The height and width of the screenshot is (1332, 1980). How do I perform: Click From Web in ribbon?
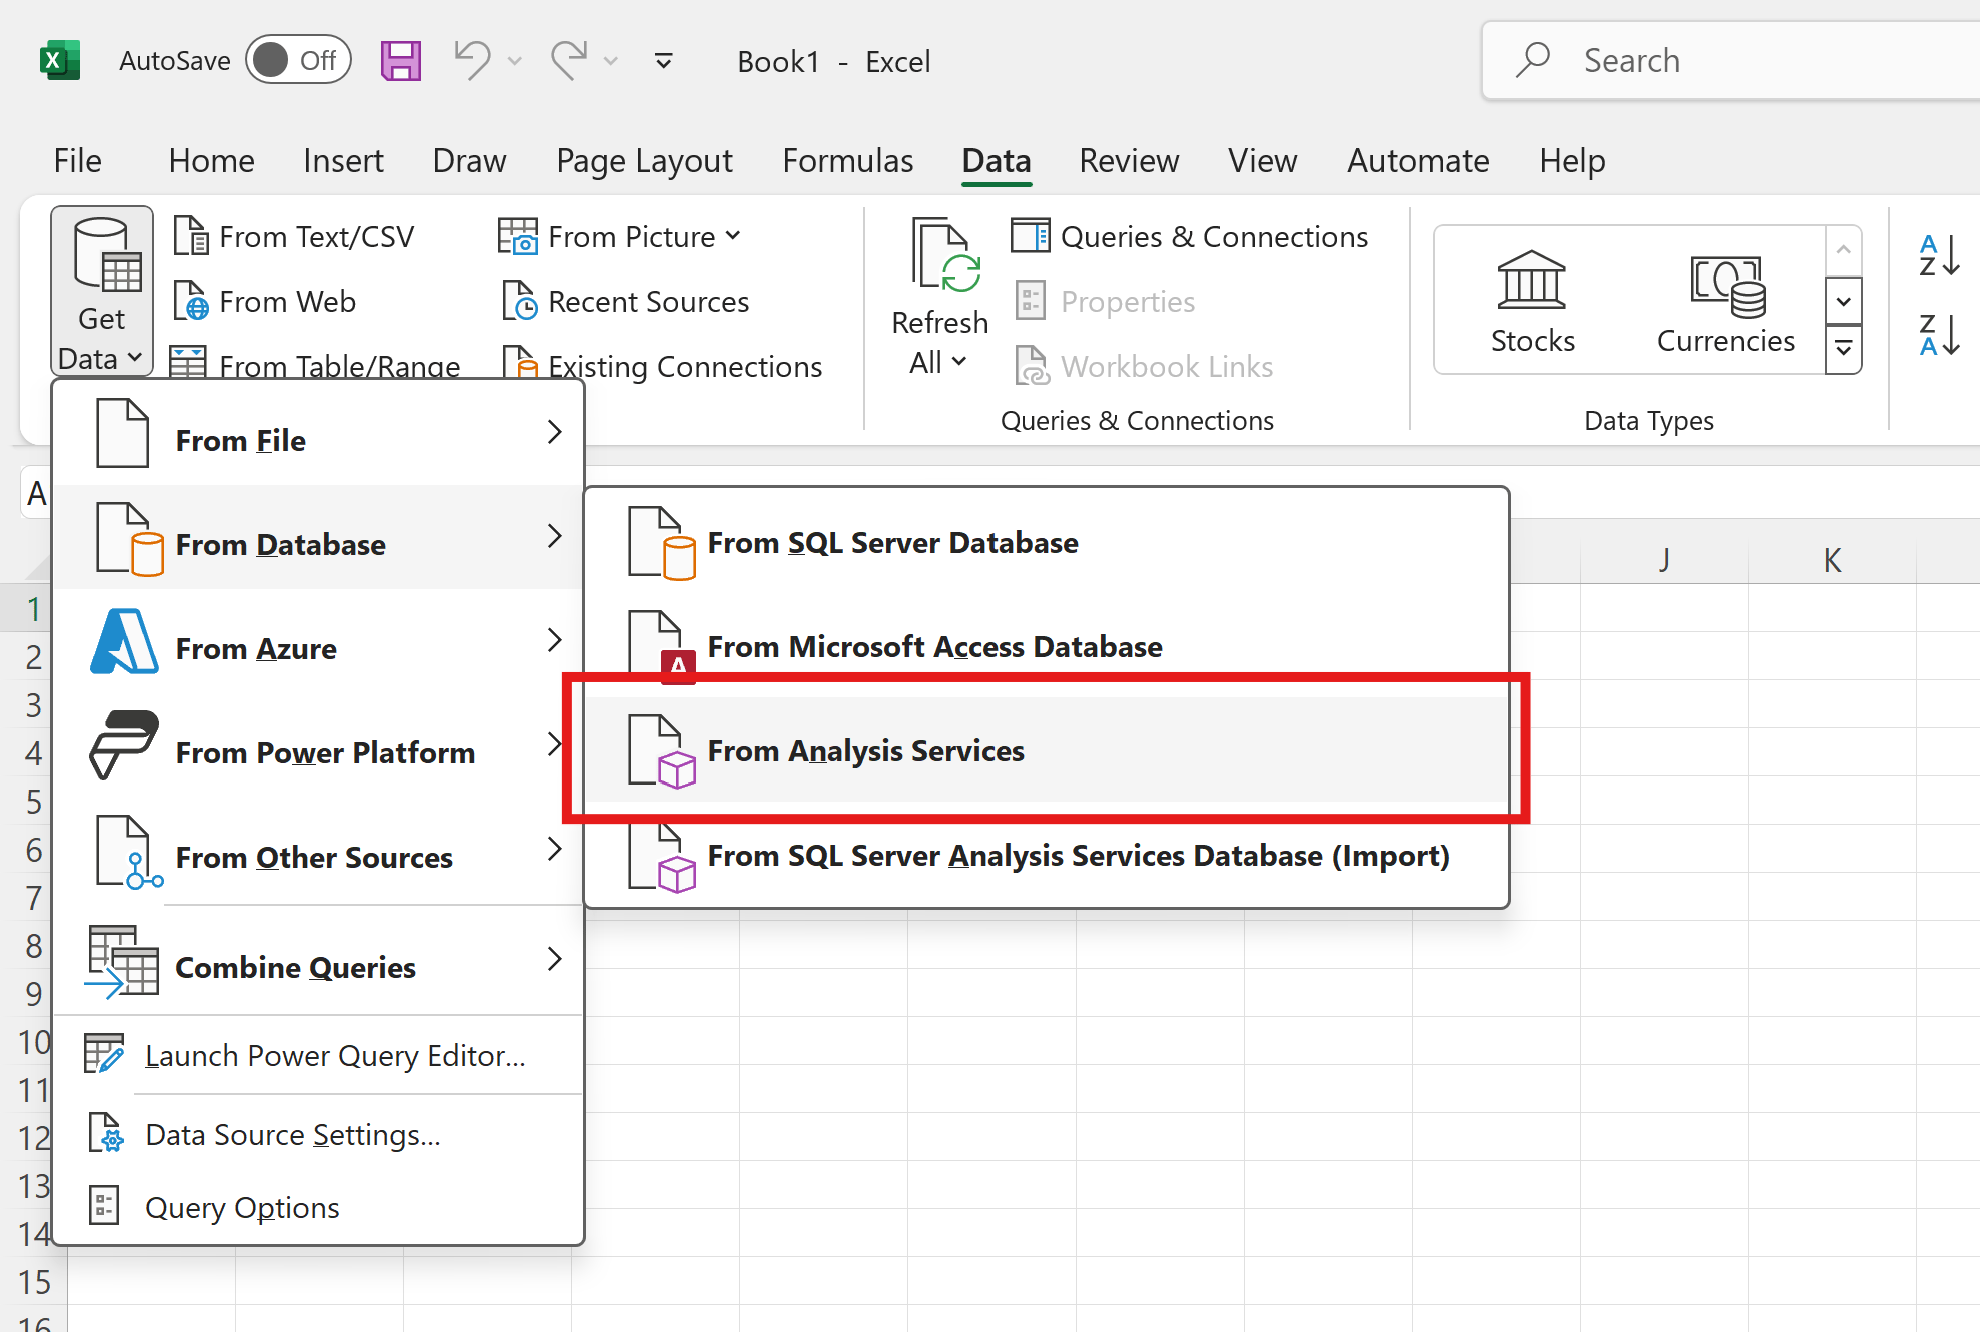click(265, 301)
